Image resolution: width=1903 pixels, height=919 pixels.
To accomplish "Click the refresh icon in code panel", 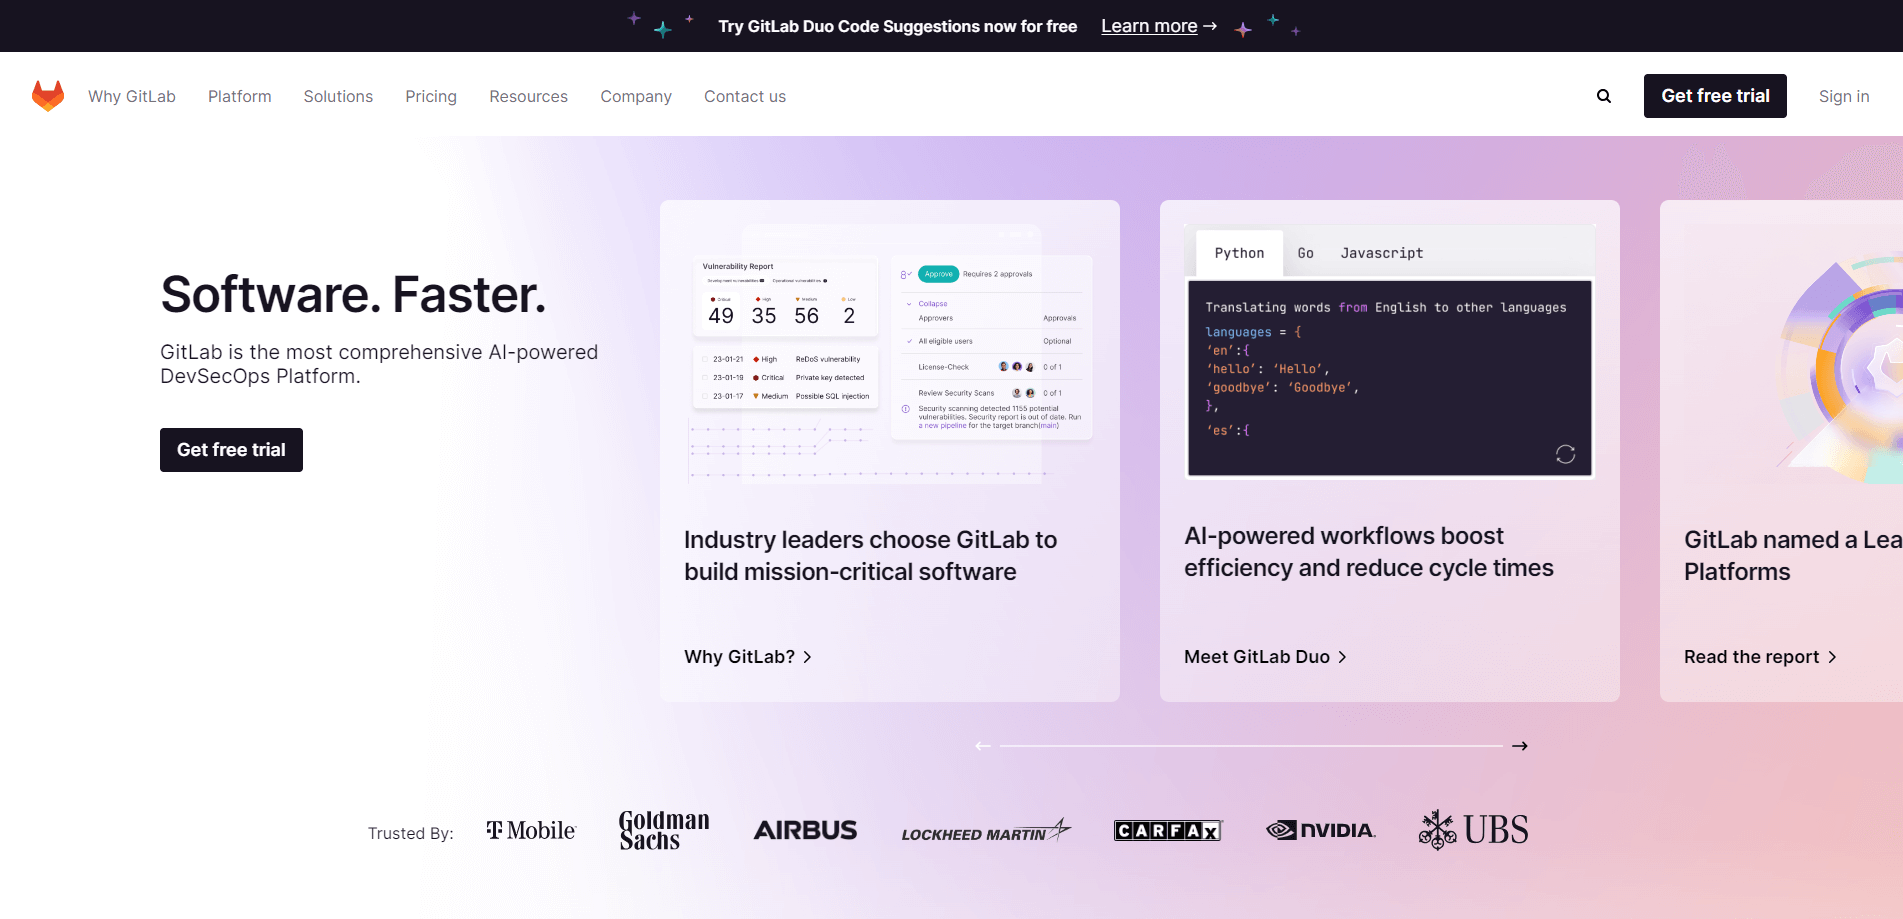I will [1565, 454].
